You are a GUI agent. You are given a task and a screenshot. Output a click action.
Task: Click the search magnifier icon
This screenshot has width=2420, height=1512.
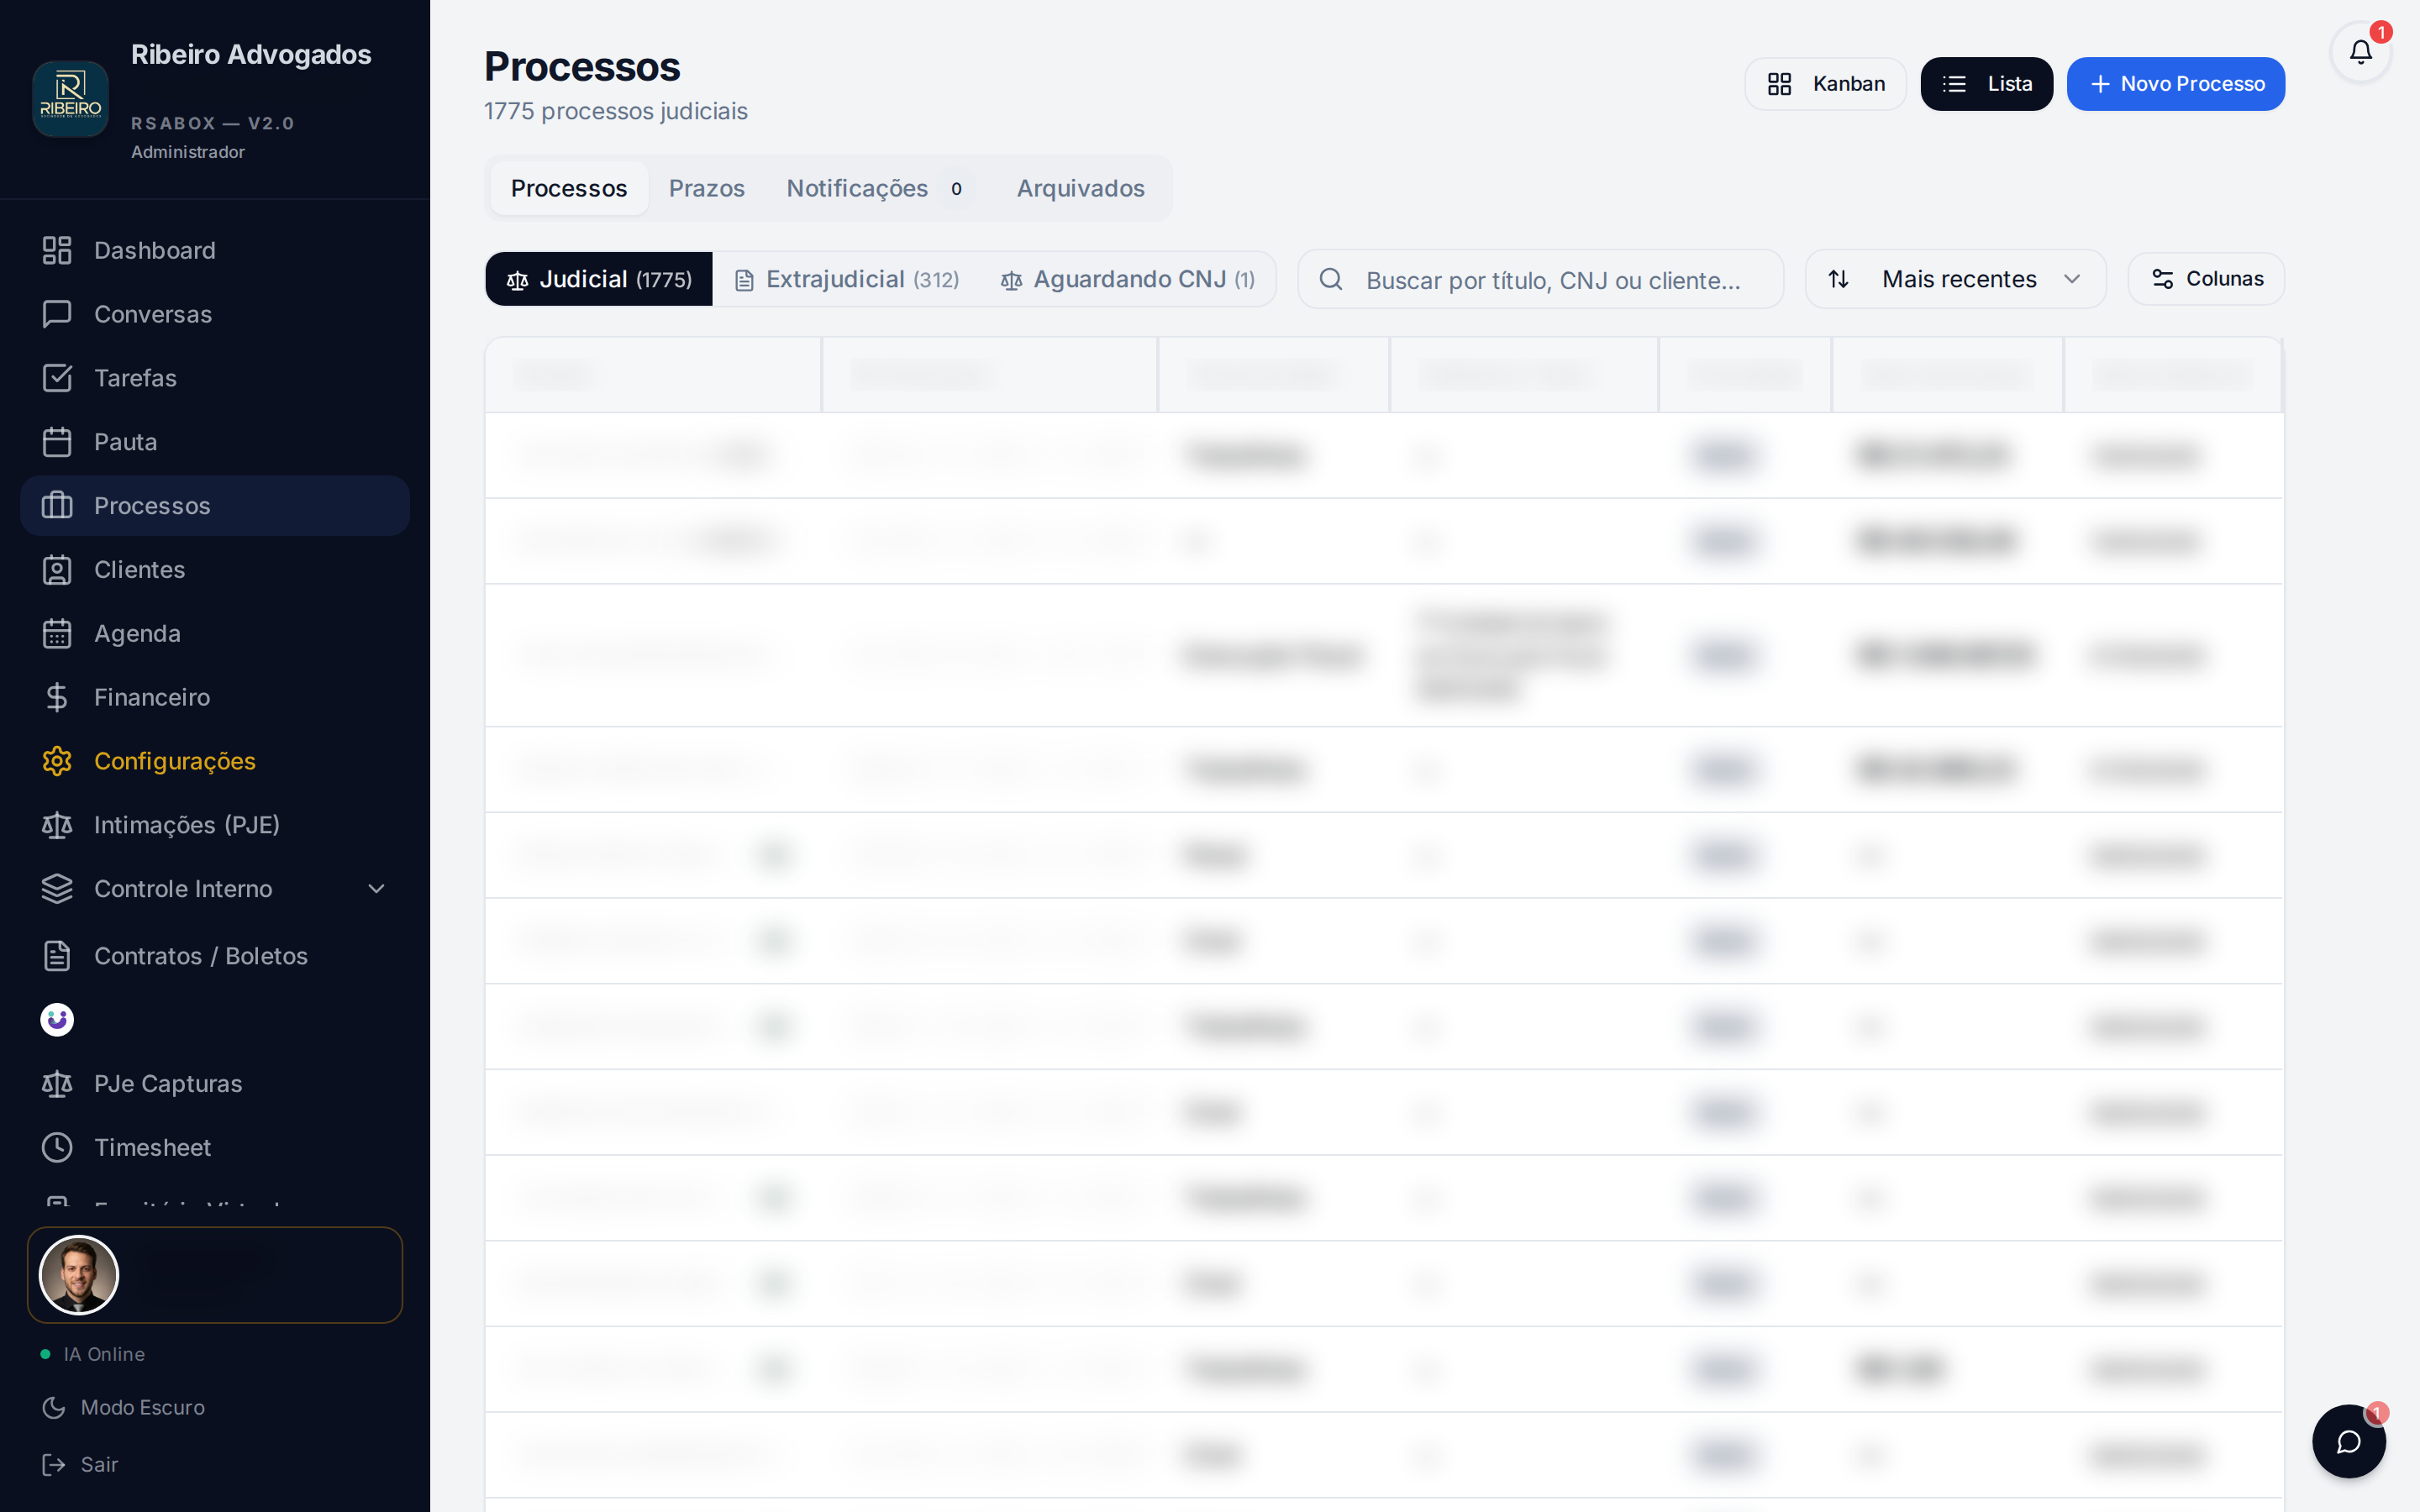[1330, 279]
